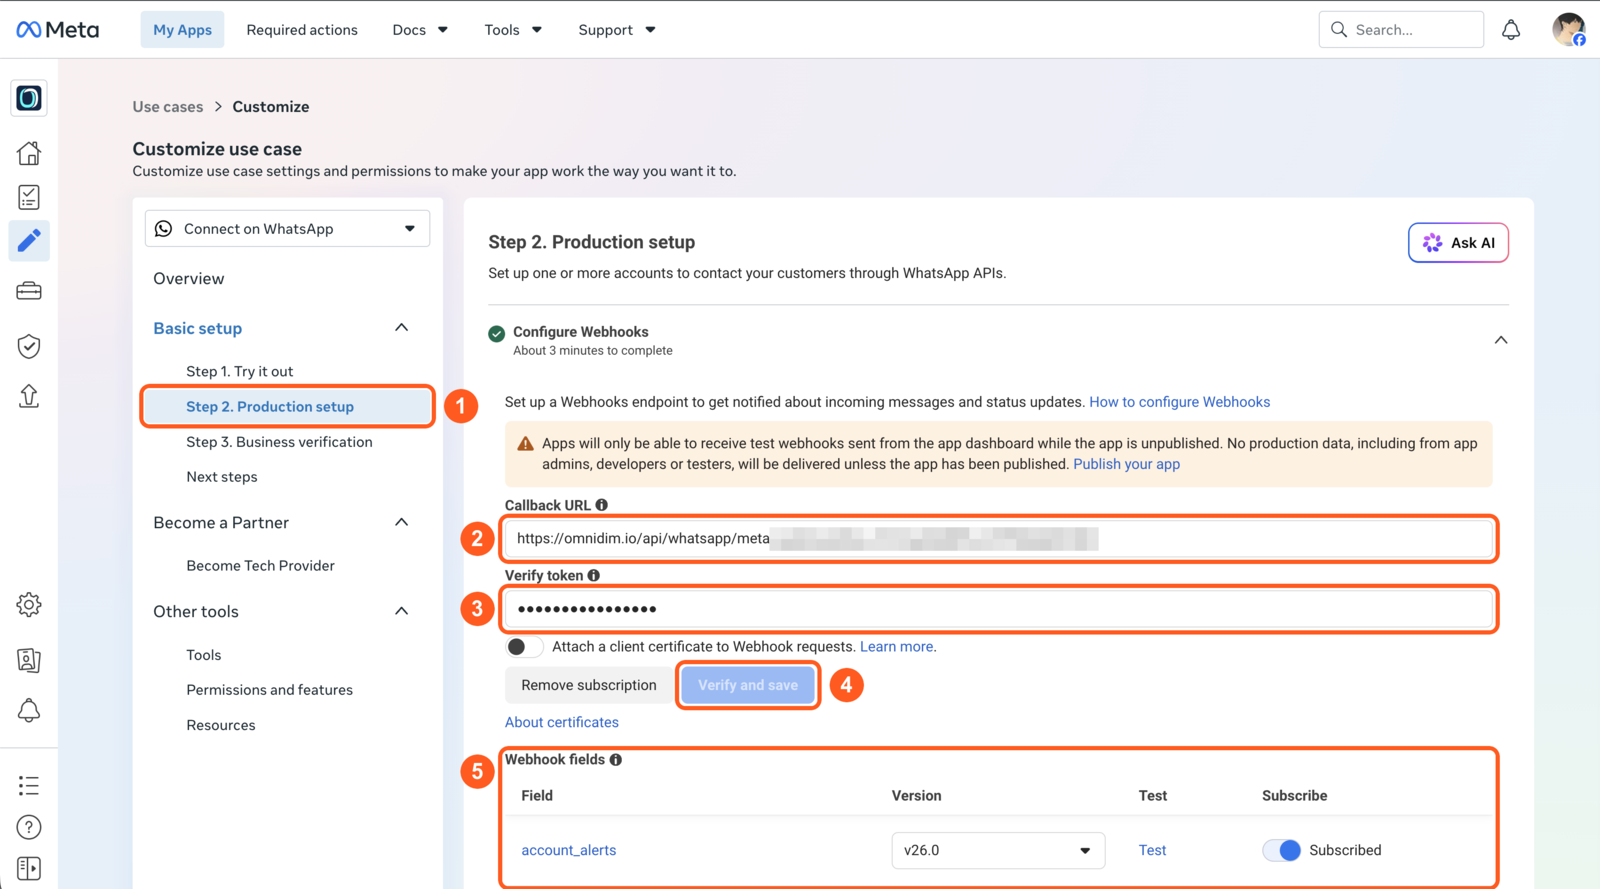Click the Verify token info icon
This screenshot has height=889, width=1600.
click(594, 575)
